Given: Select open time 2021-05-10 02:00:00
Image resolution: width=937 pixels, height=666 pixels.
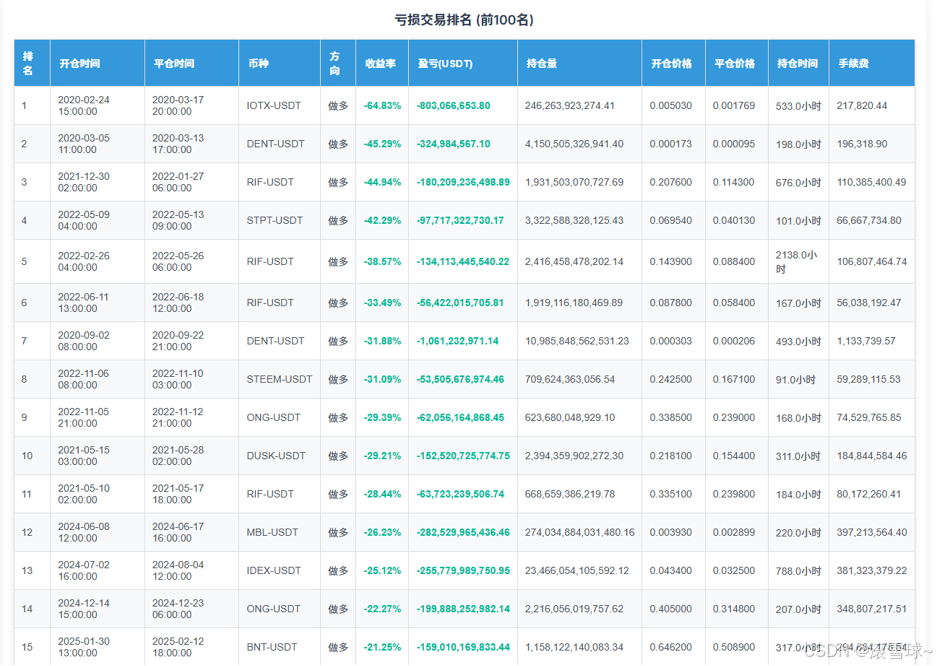Looking at the screenshot, I should [x=84, y=494].
